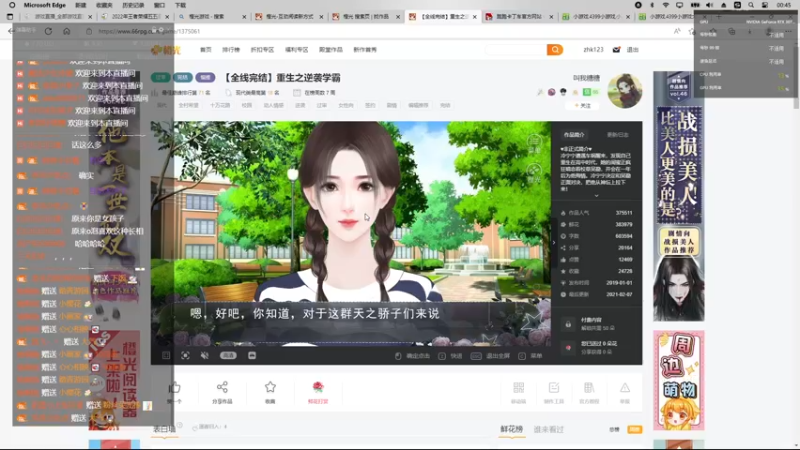Click the orange site search button
The width and height of the screenshot is (800, 450).
[555, 49]
